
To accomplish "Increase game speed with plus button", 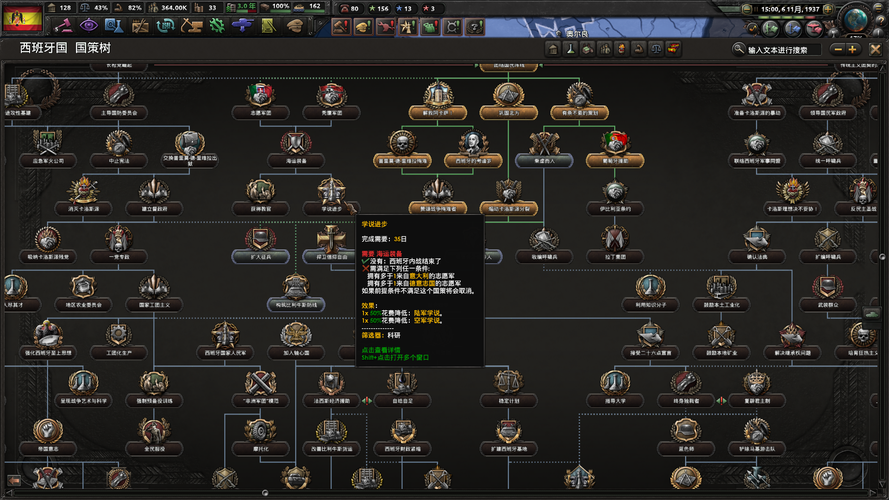I will pos(828,9).
